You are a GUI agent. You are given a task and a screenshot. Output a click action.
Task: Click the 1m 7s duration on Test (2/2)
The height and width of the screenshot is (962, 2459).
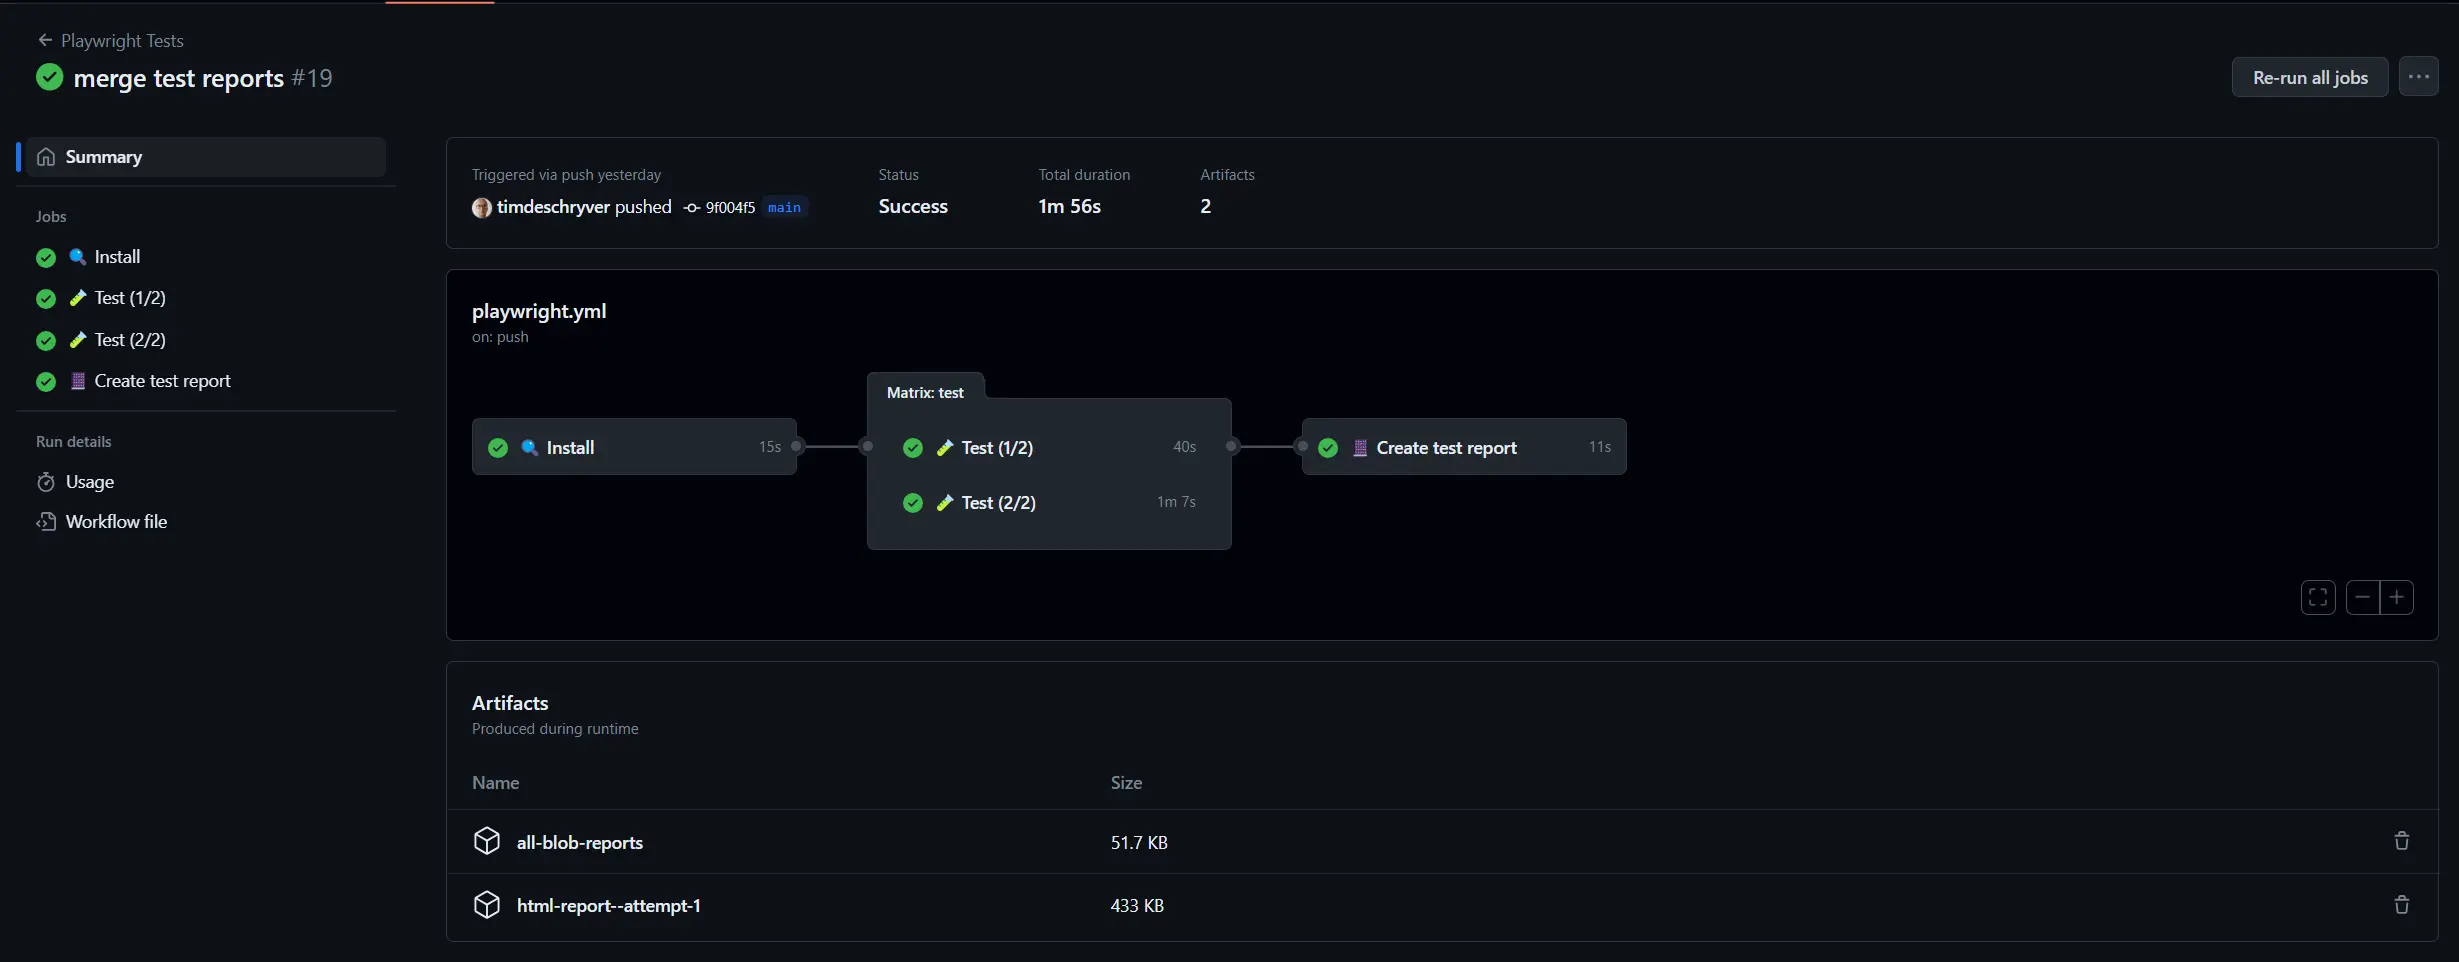[x=1176, y=502]
